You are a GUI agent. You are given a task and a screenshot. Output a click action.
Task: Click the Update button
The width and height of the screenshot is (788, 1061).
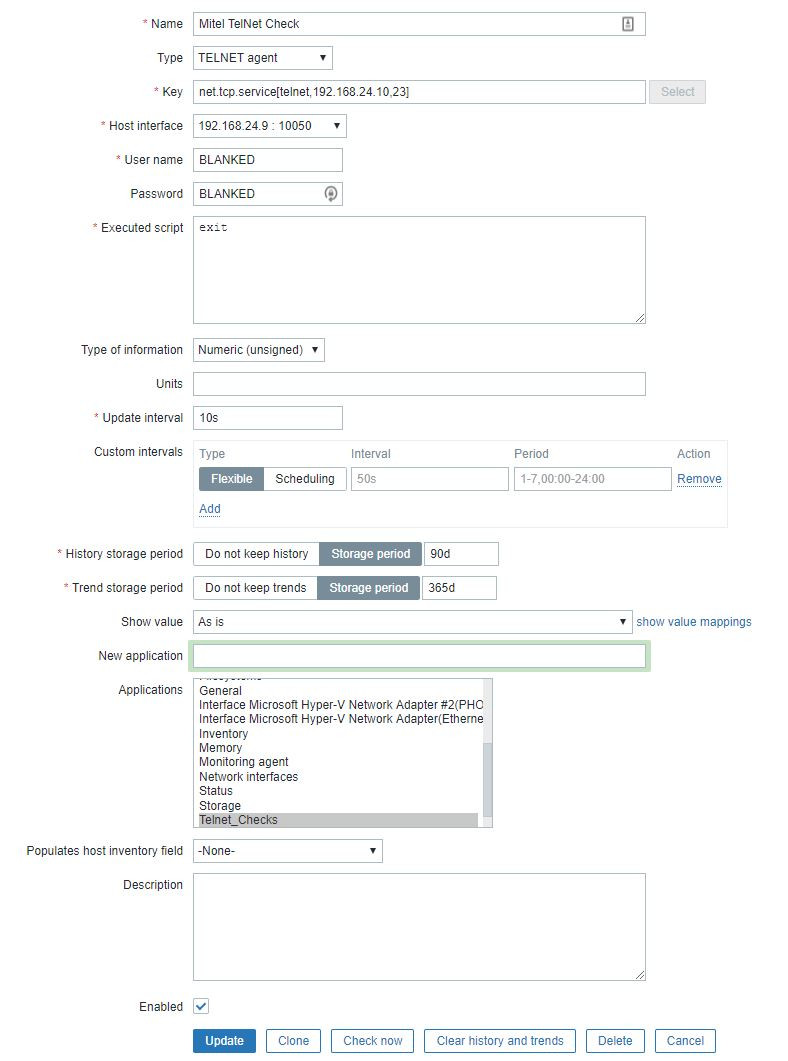(x=224, y=1041)
